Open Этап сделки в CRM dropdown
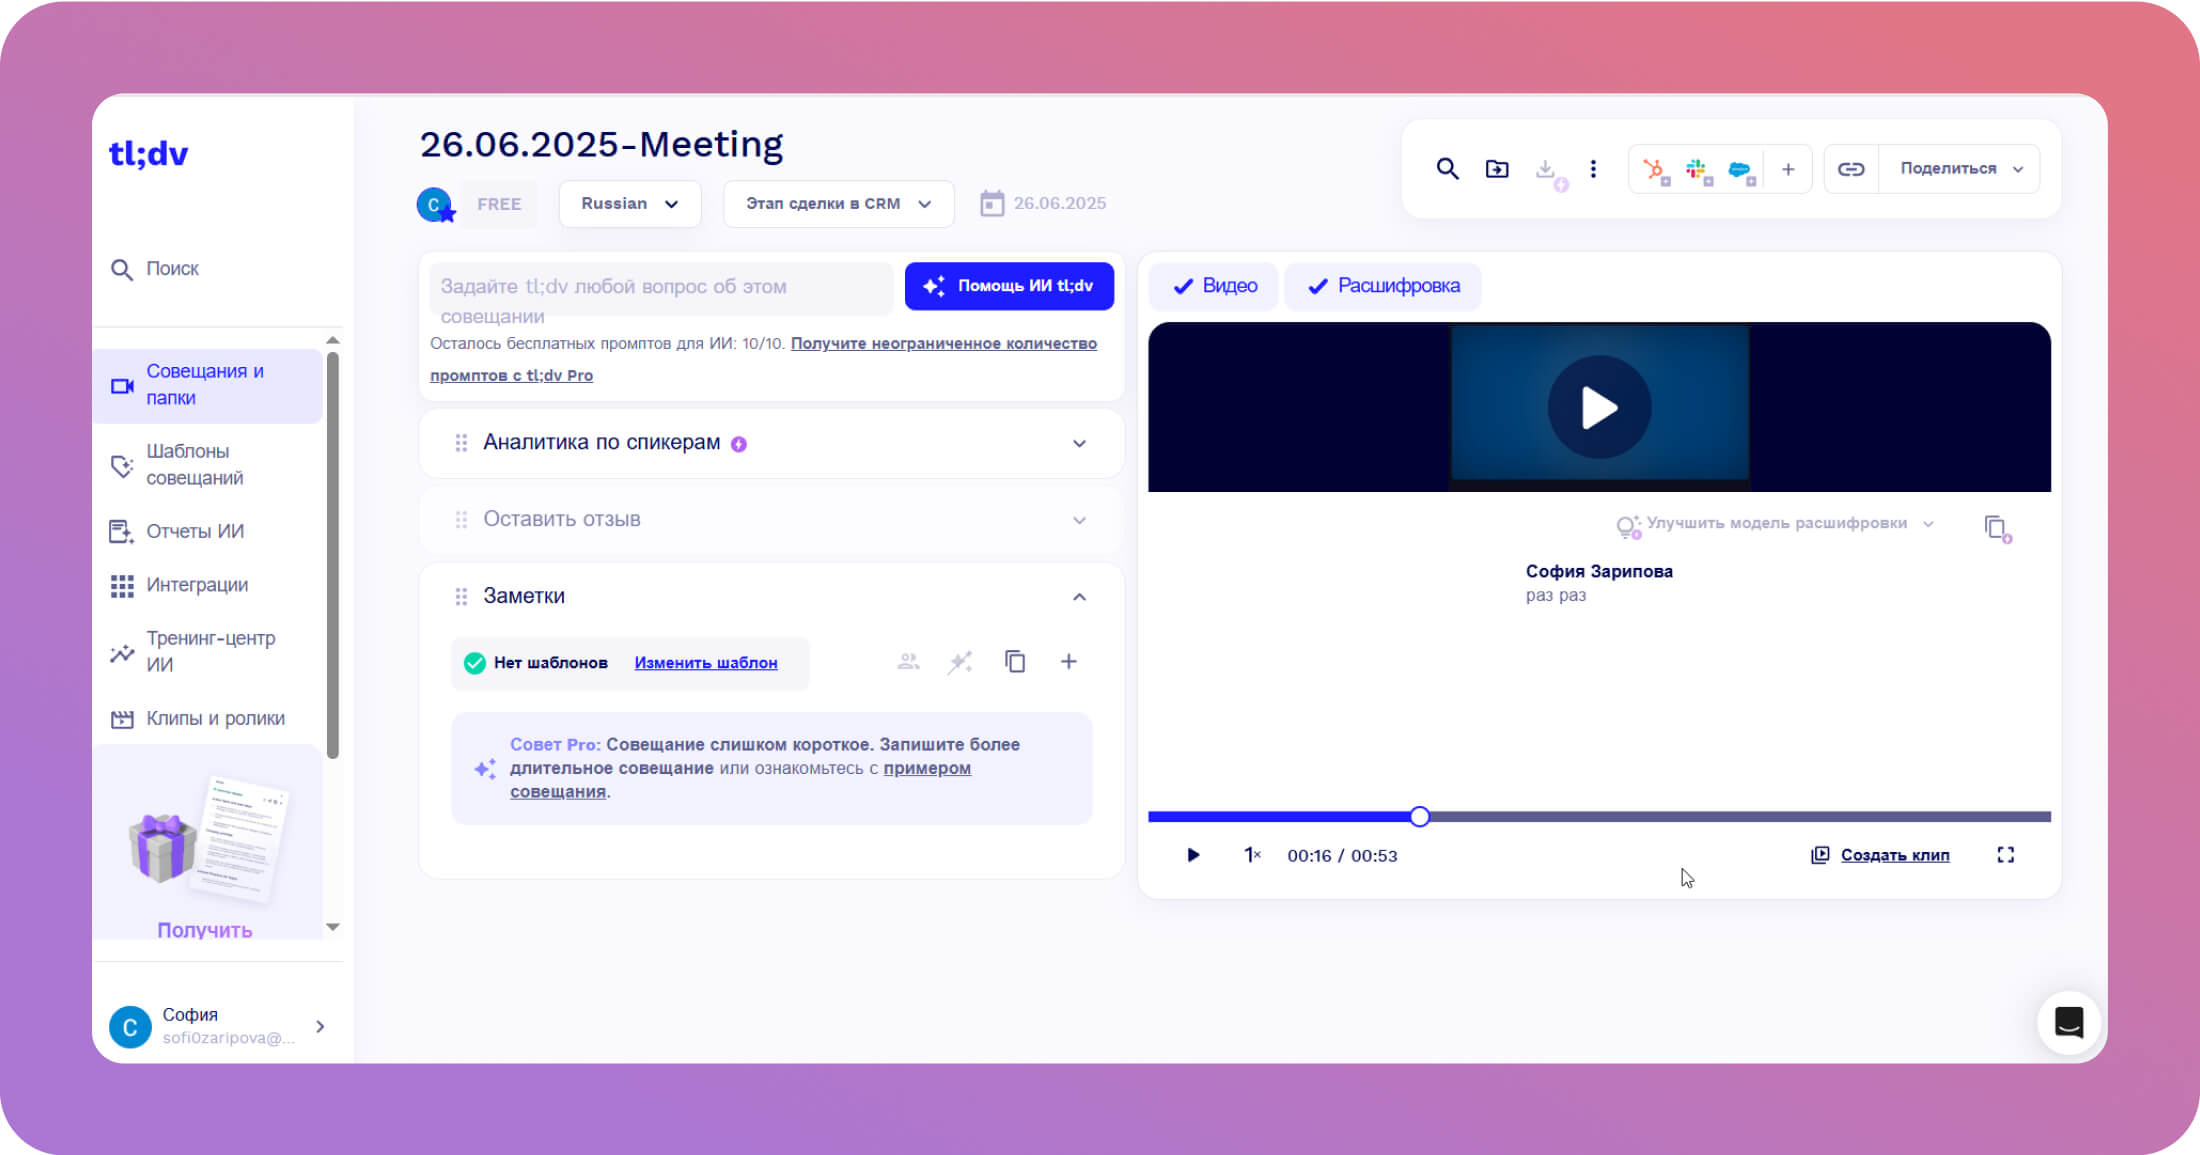This screenshot has height=1155, width=2200. click(x=838, y=204)
